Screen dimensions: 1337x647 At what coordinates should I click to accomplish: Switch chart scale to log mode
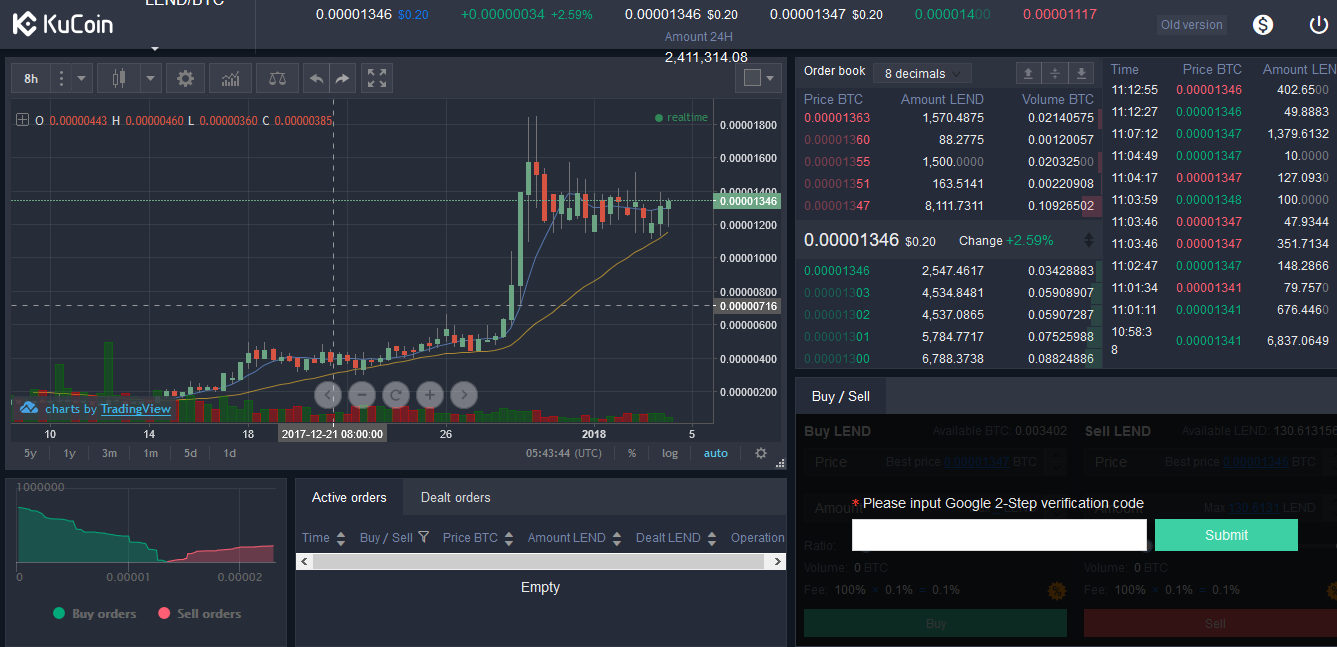coord(669,452)
